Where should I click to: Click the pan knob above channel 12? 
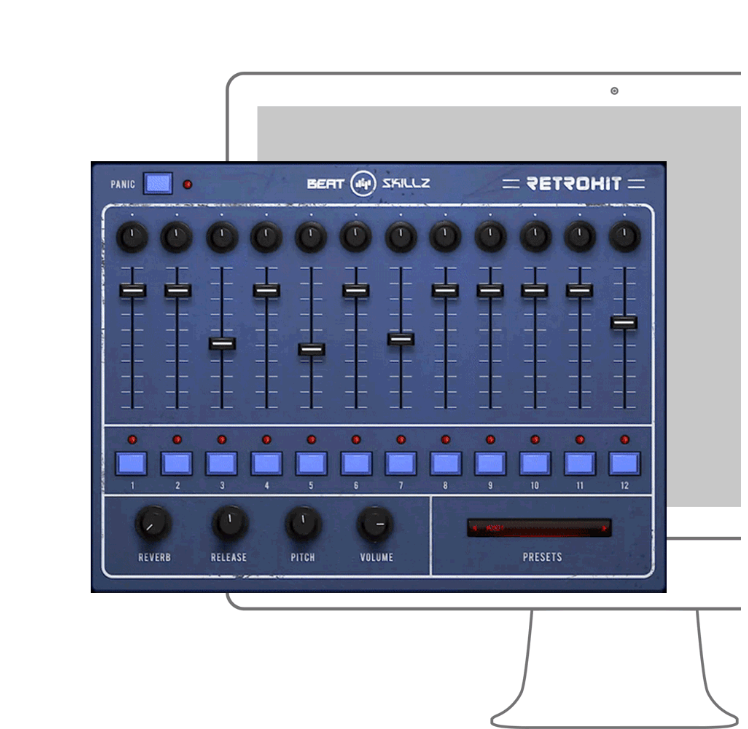click(624, 236)
